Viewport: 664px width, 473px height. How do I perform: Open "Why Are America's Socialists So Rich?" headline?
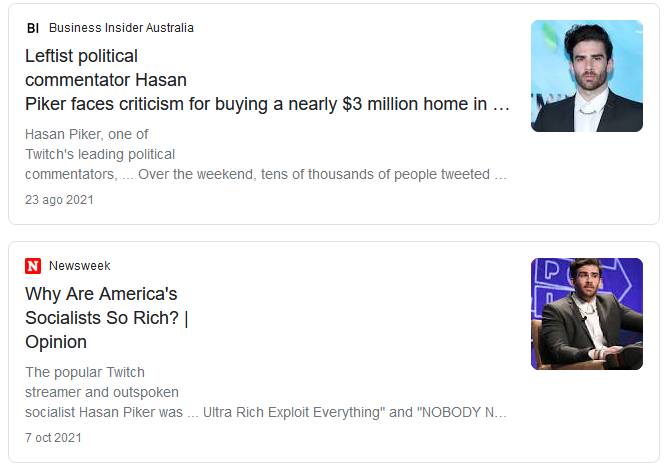(x=101, y=294)
